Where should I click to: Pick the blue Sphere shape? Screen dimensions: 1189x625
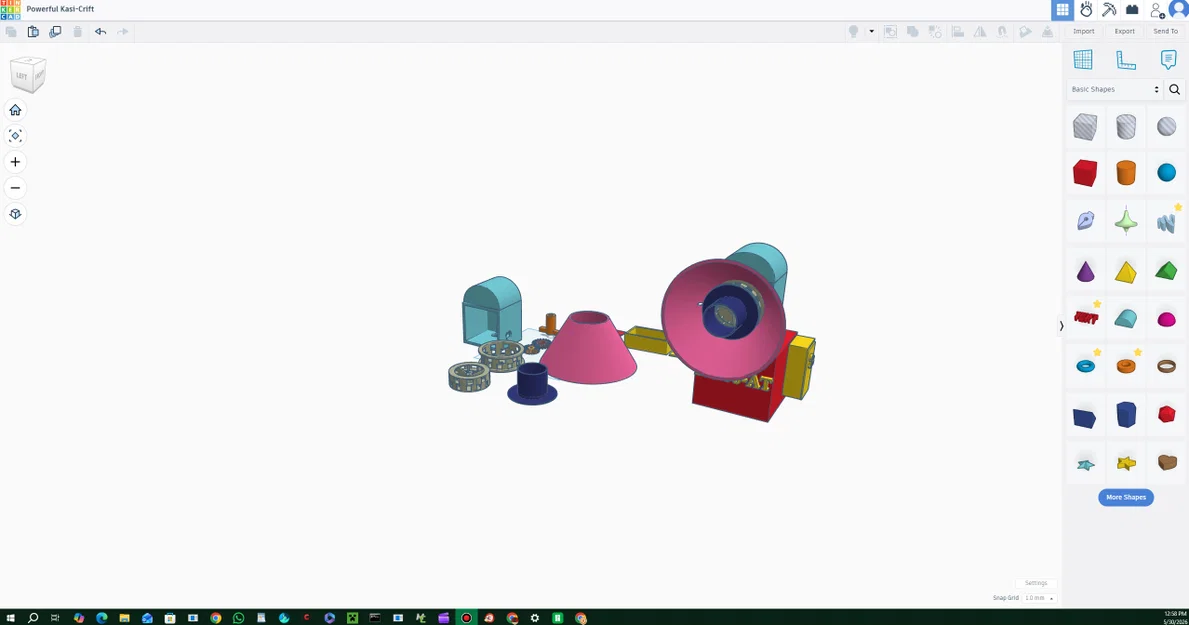coord(1166,173)
